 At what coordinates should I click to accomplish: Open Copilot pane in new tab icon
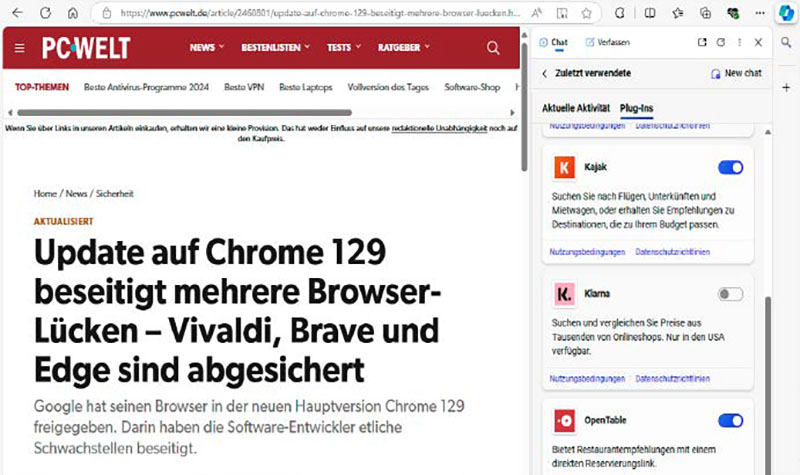click(702, 42)
